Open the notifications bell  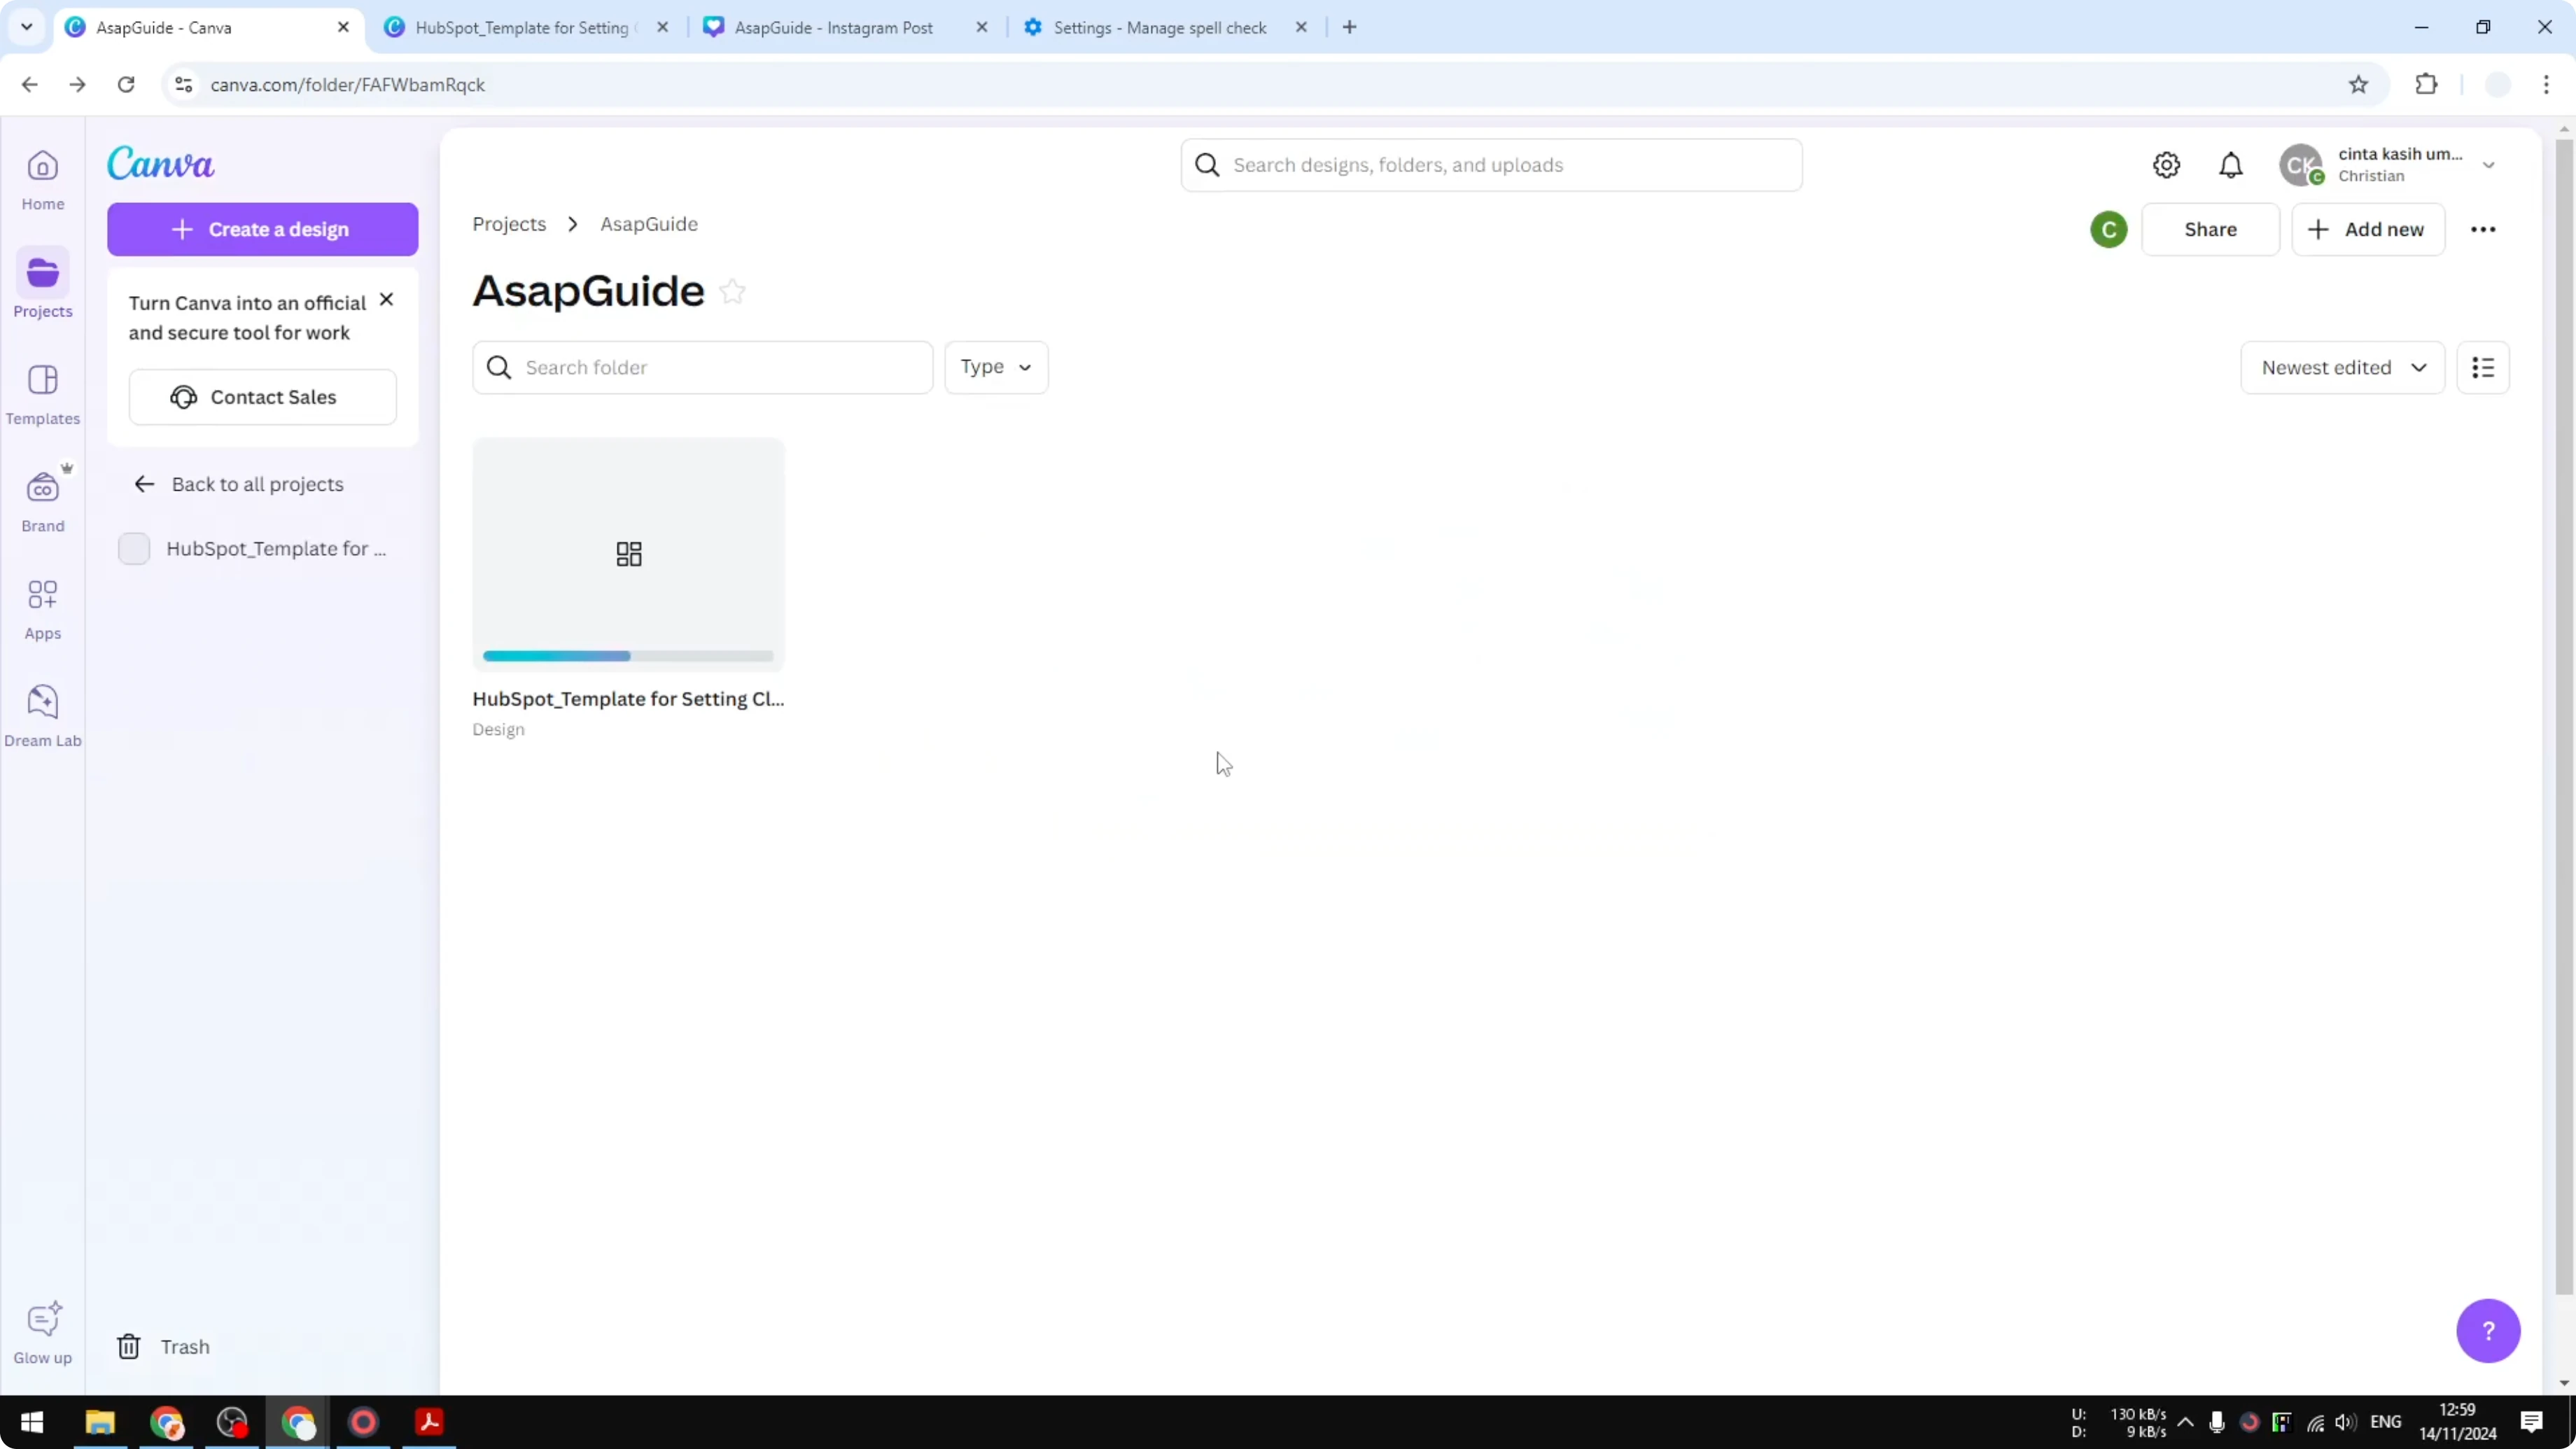[2231, 165]
